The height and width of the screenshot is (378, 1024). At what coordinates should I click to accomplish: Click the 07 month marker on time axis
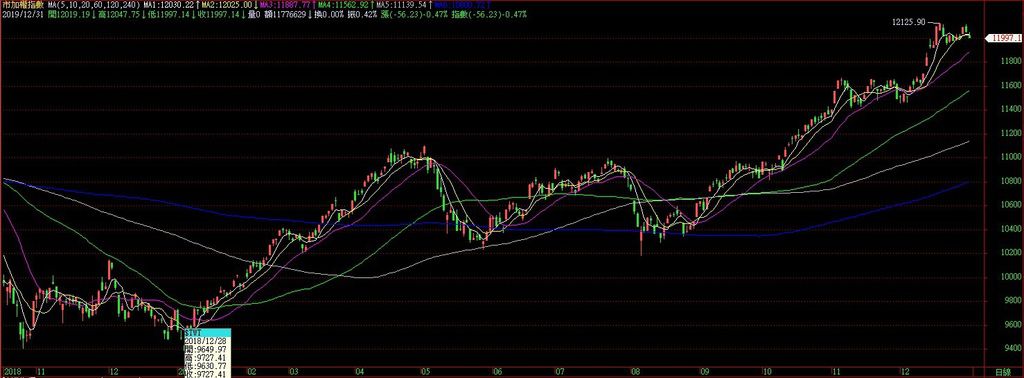560,371
